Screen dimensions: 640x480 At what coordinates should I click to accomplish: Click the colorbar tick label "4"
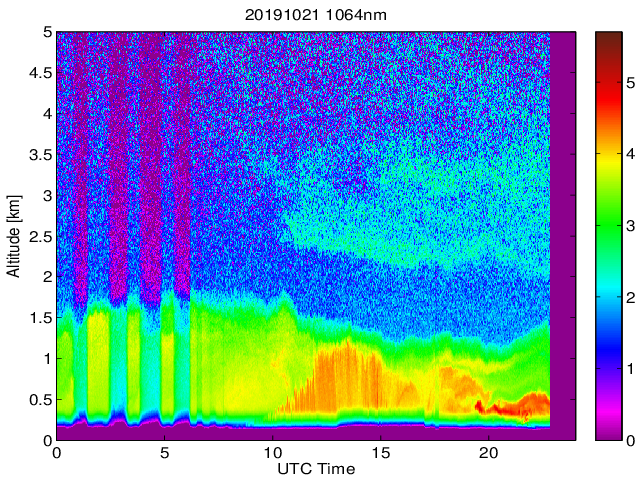(631, 154)
